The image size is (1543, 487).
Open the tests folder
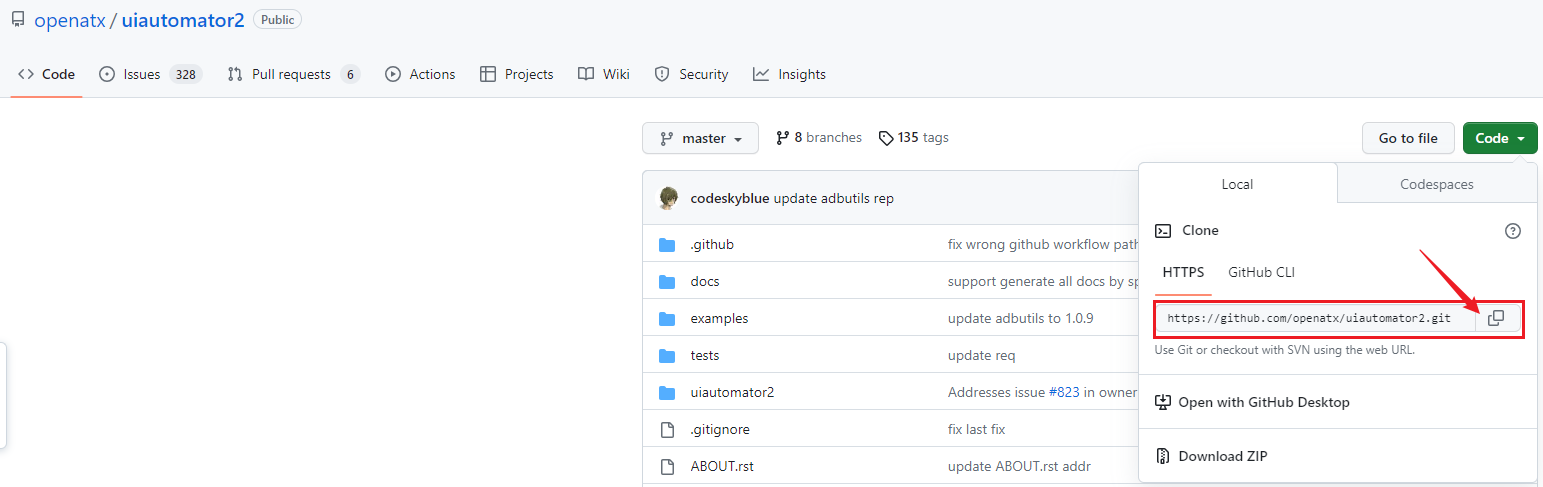tap(705, 355)
